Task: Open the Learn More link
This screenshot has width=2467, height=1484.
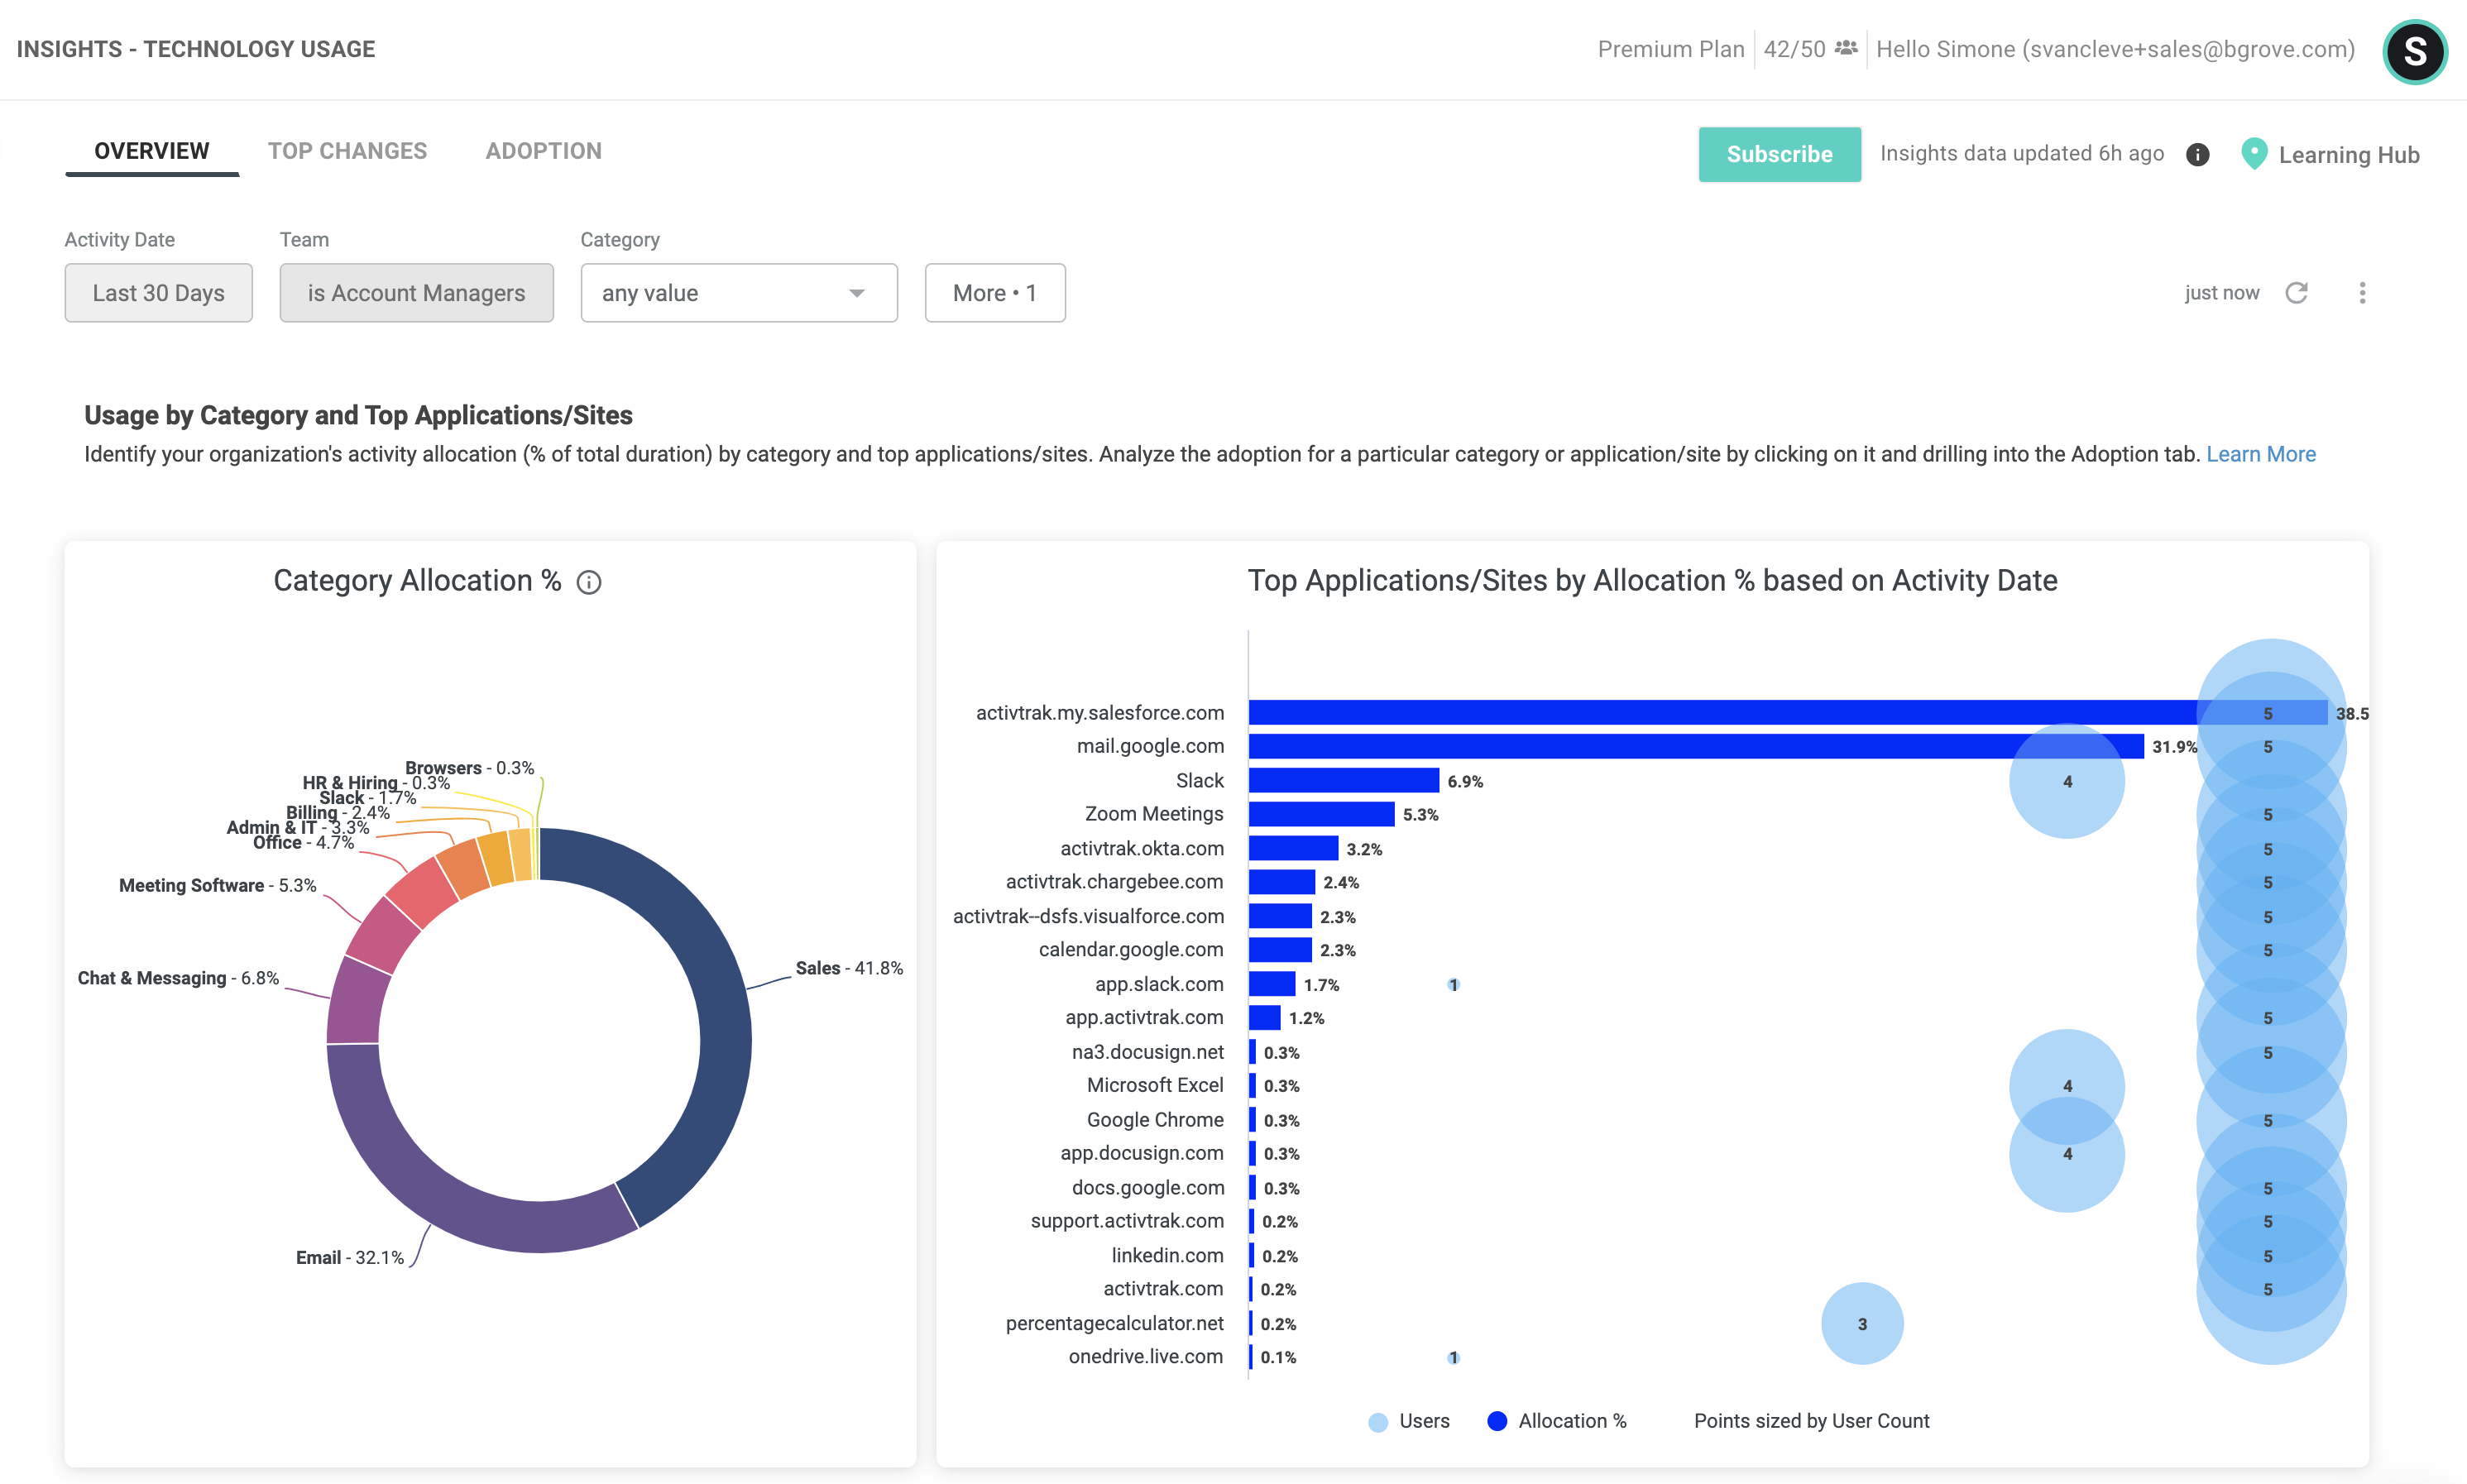Action: click(x=2260, y=454)
